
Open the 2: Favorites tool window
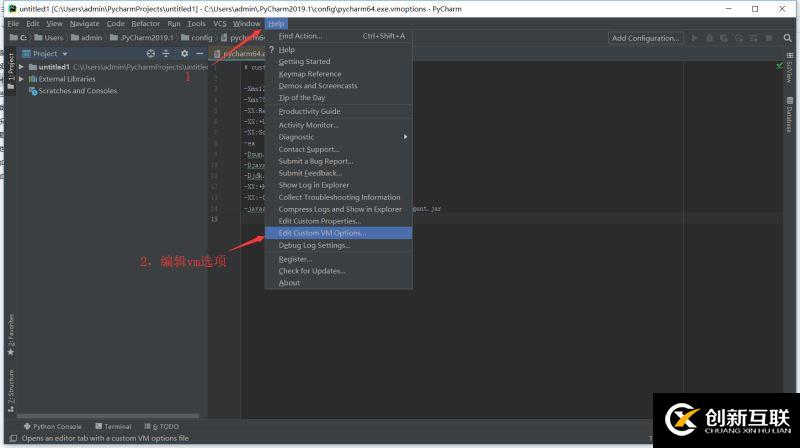(x=11, y=335)
